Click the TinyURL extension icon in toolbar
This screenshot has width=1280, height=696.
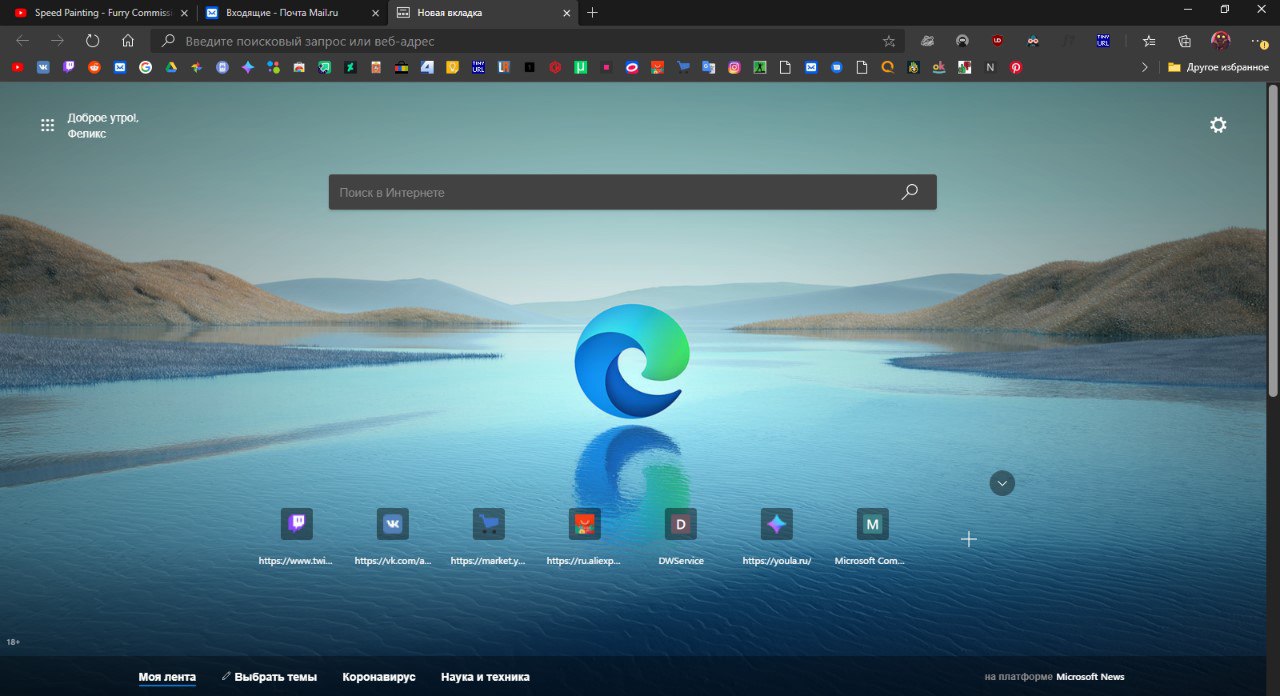1103,41
